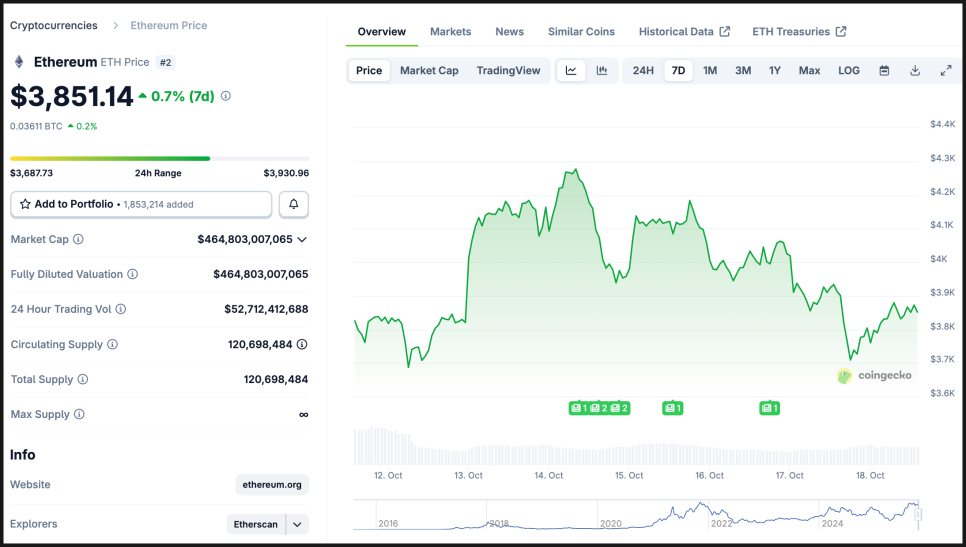This screenshot has height=547, width=966.
Task: Open the ethereum.org website link
Action: (272, 485)
